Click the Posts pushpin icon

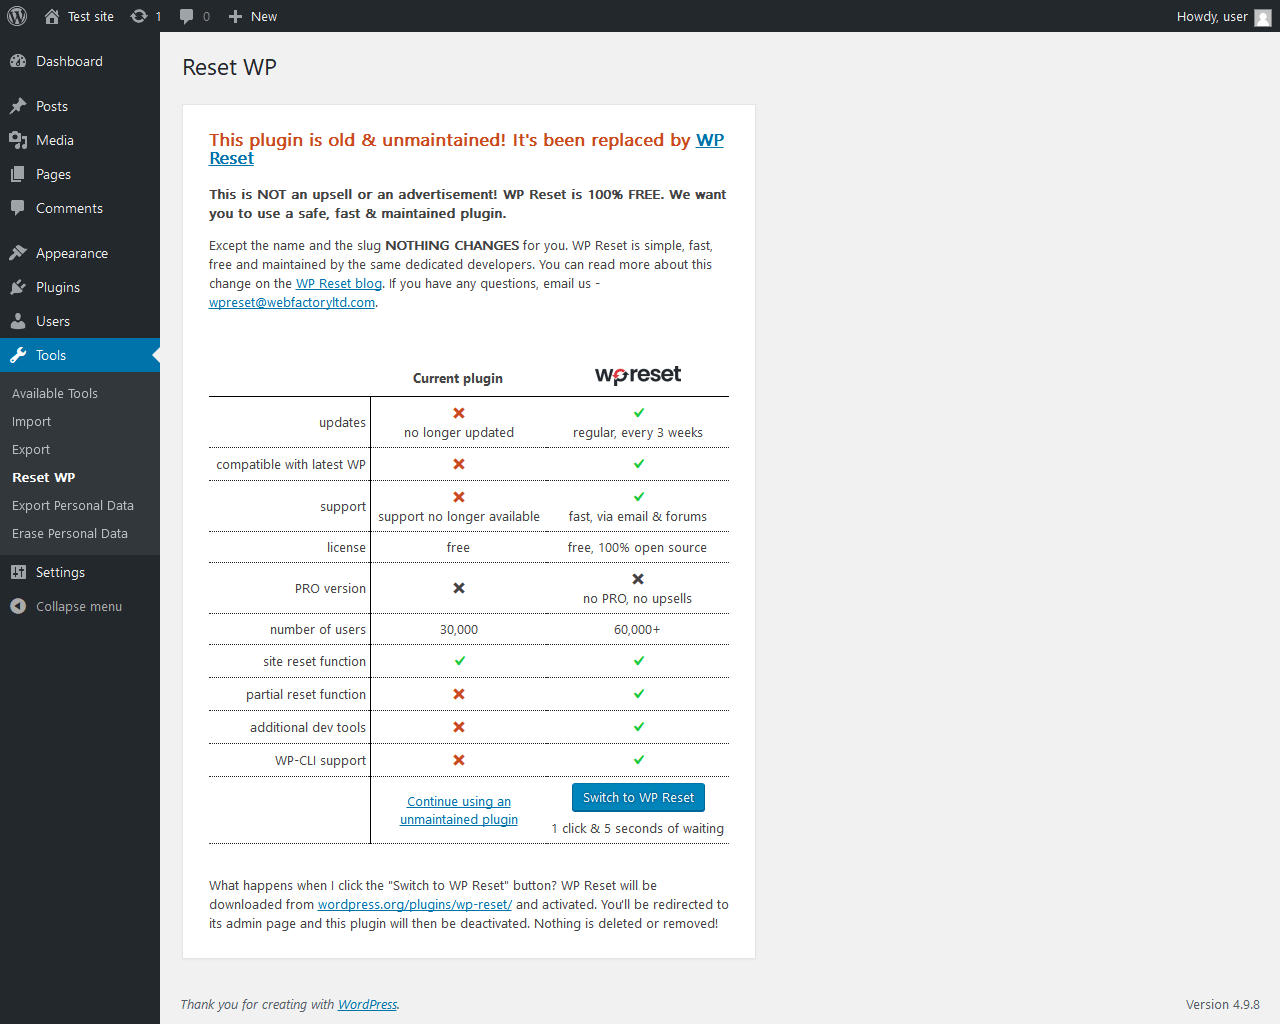coord(18,106)
